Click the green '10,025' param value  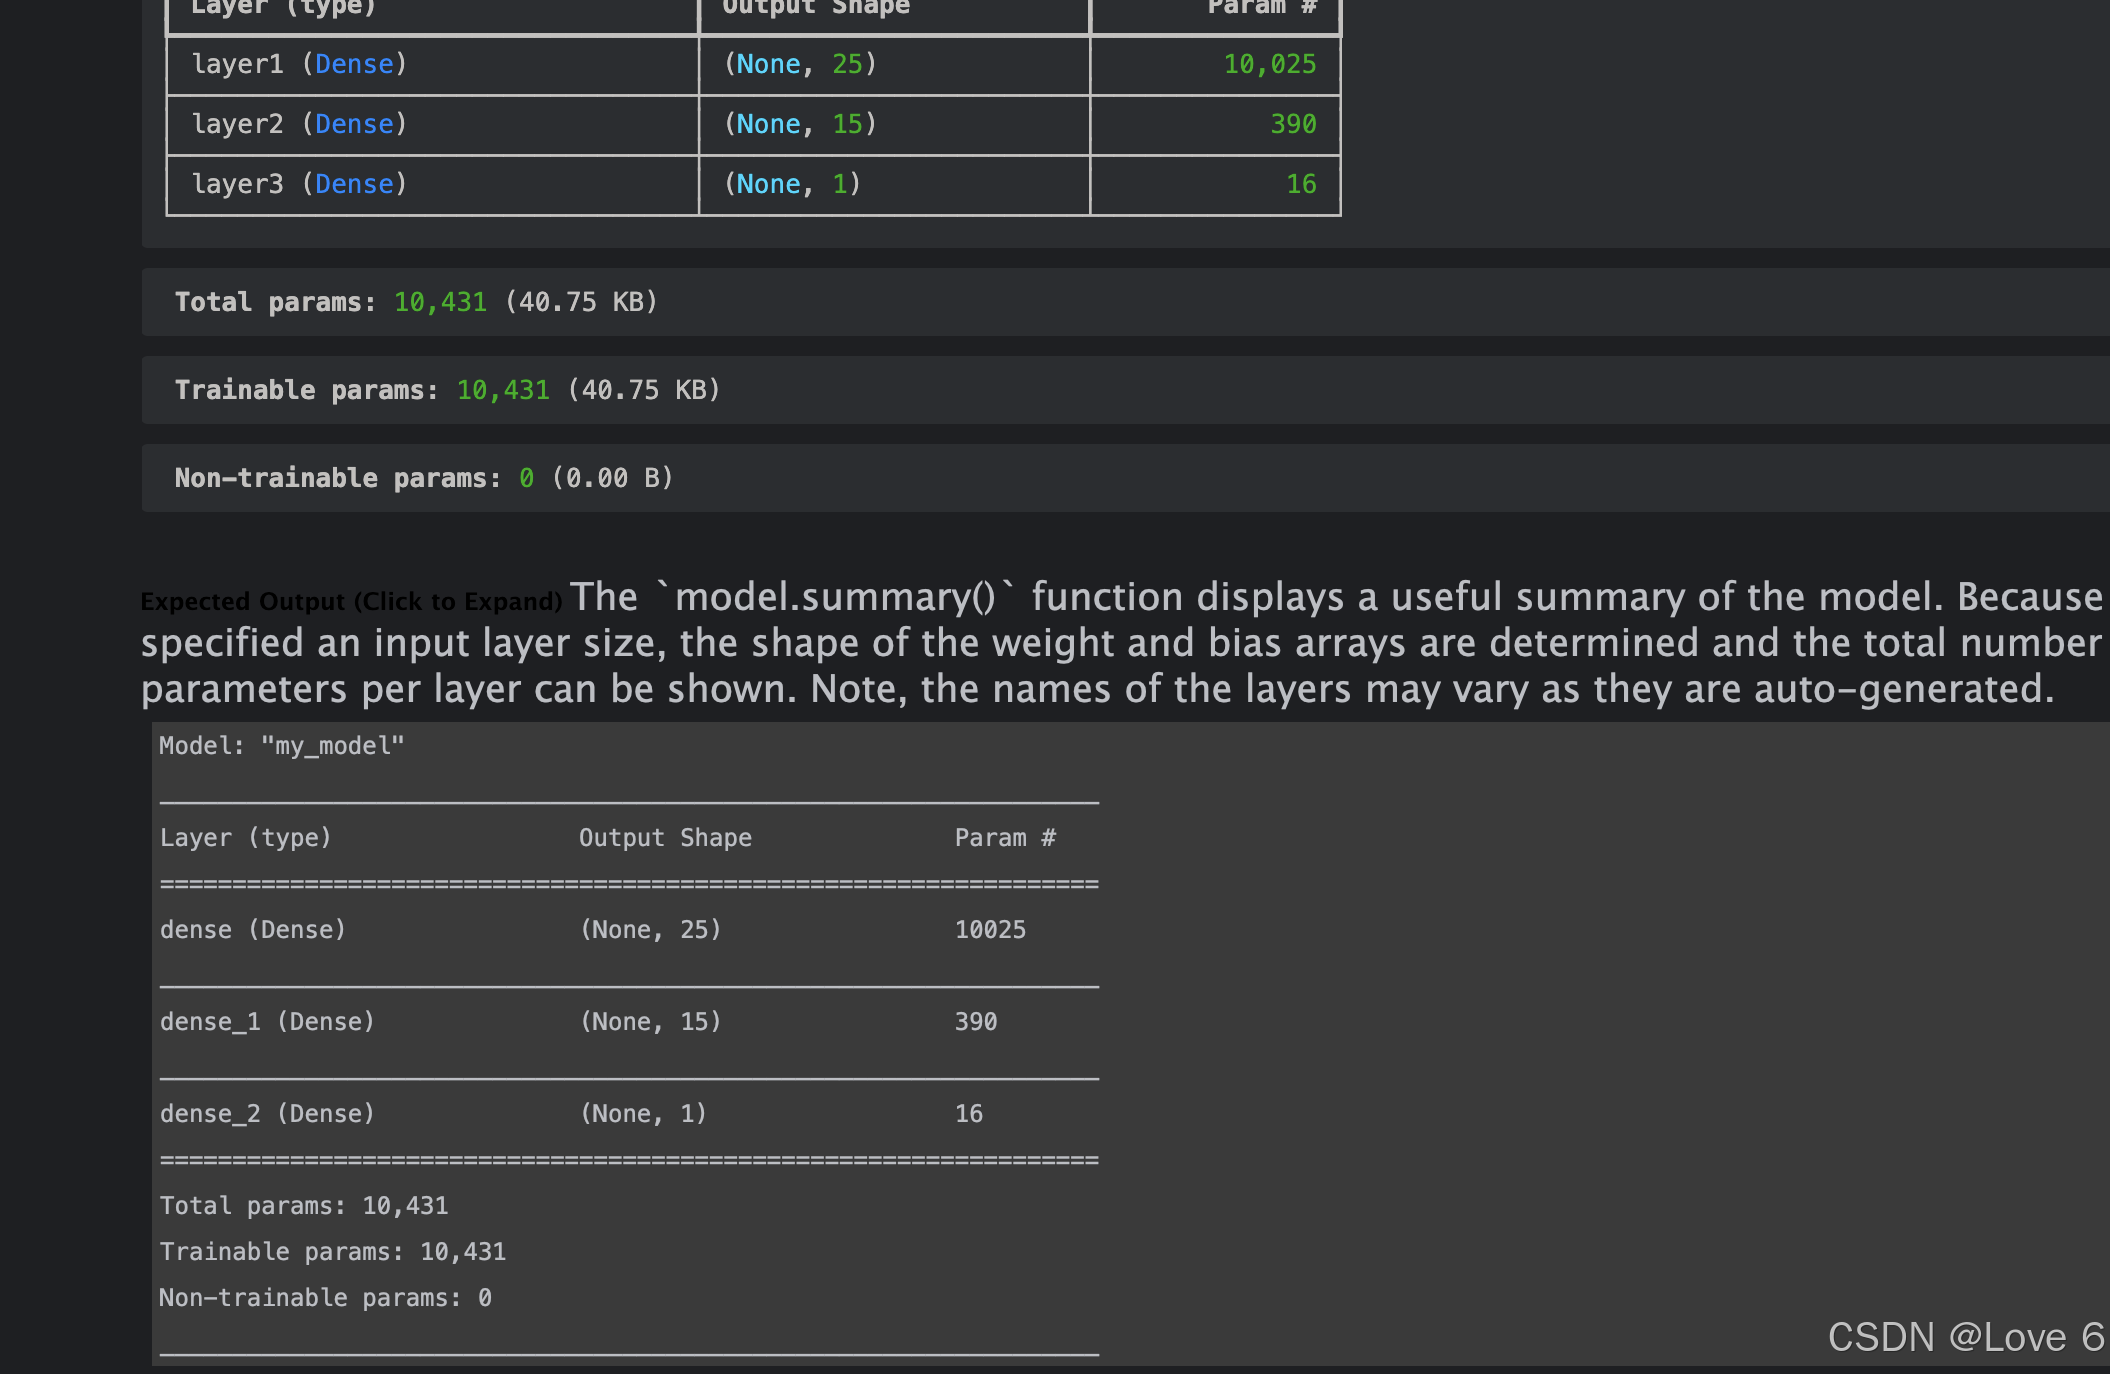coord(1270,64)
